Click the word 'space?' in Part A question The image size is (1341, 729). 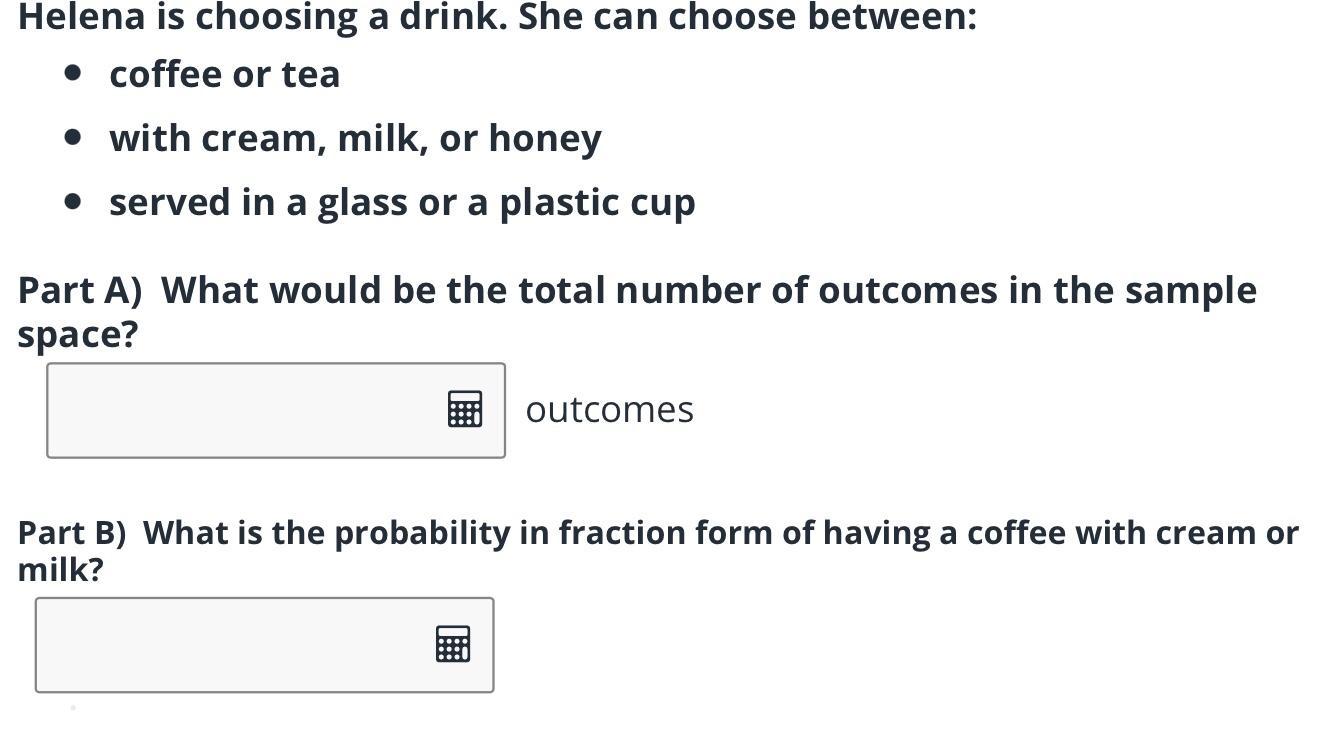77,335
